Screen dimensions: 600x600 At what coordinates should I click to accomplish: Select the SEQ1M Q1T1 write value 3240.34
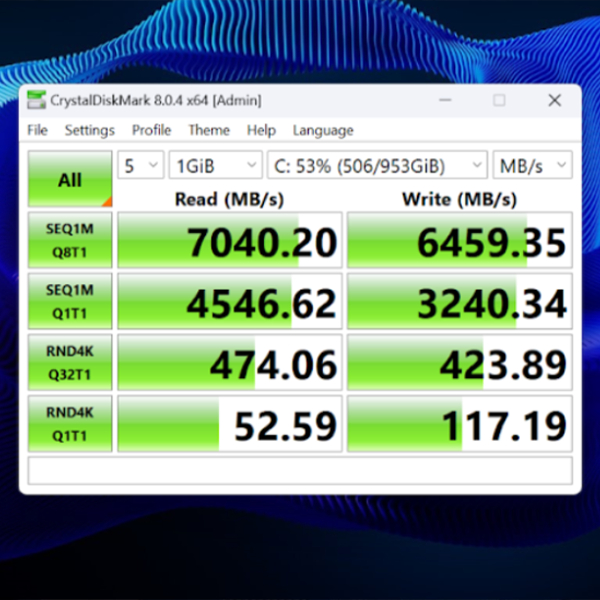(x=460, y=302)
